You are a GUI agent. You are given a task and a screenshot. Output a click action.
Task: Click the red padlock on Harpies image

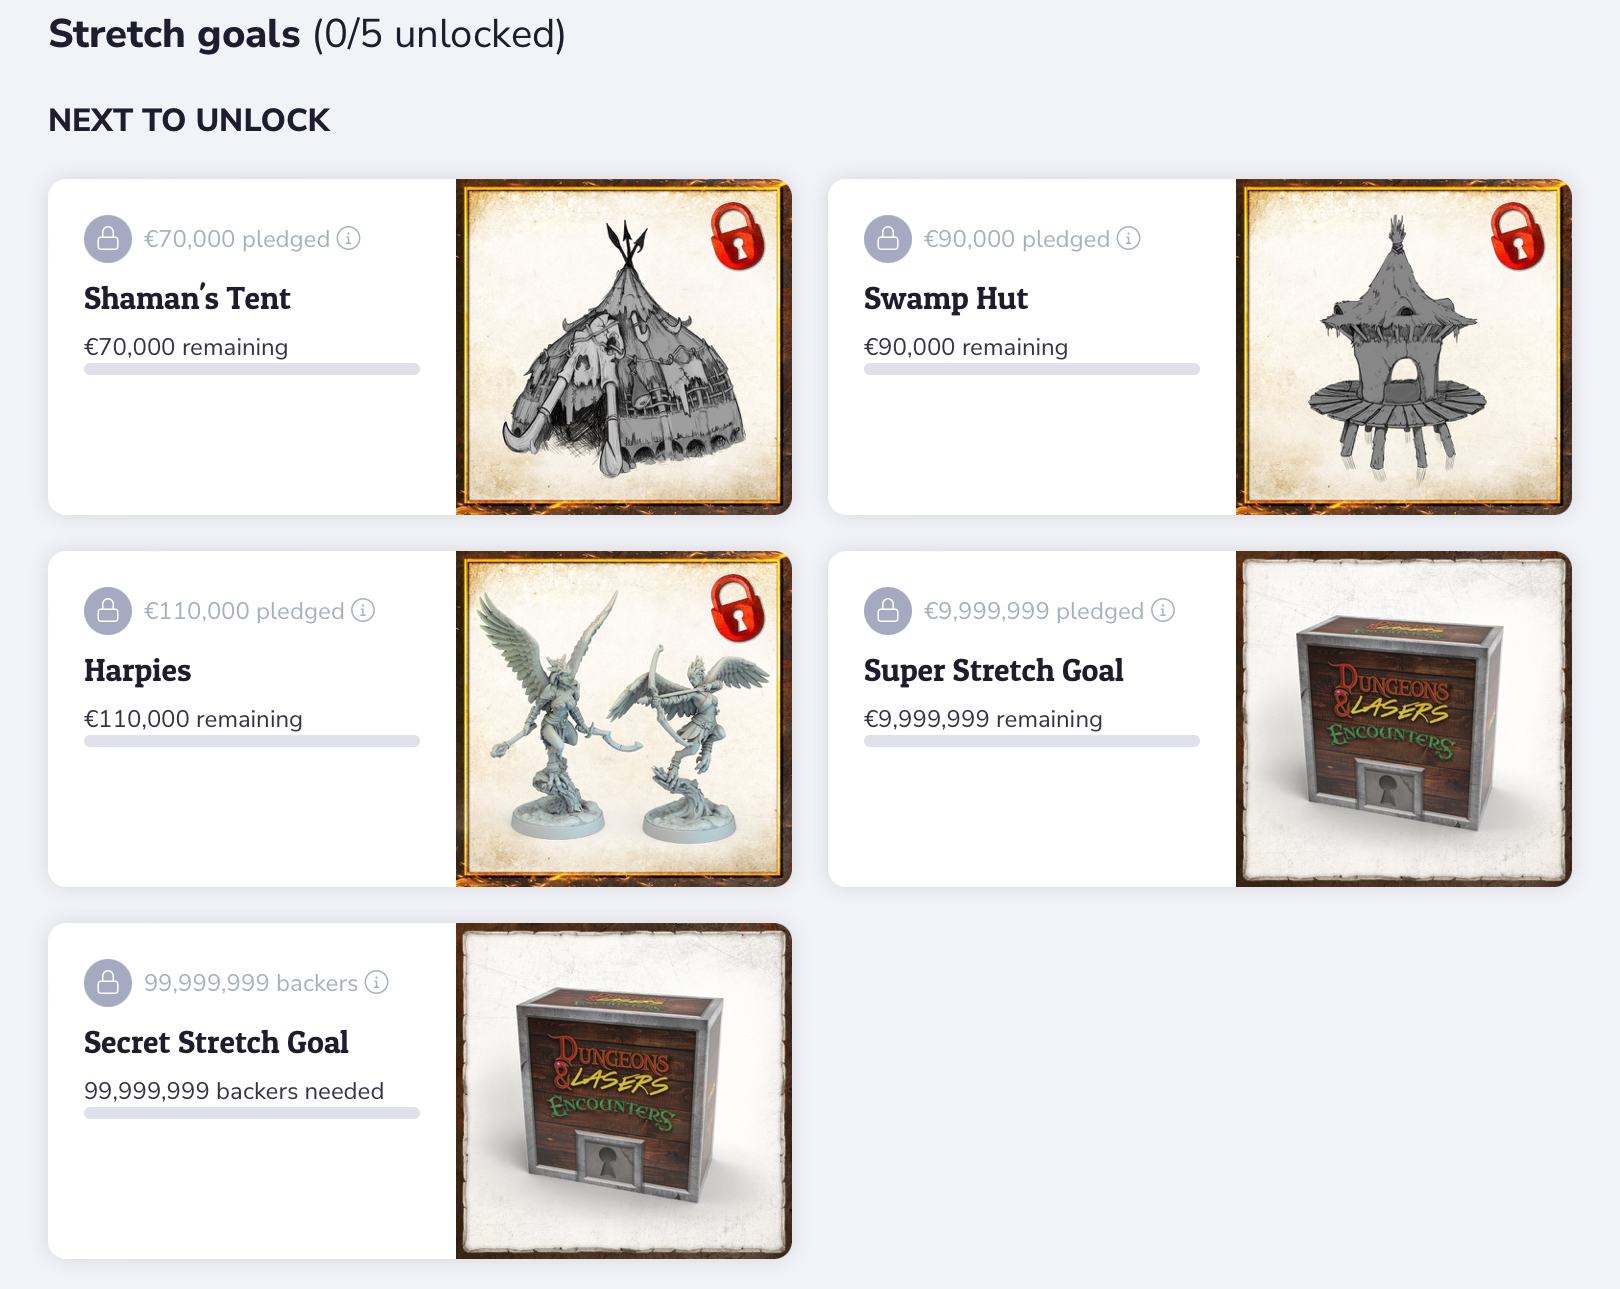click(x=738, y=608)
